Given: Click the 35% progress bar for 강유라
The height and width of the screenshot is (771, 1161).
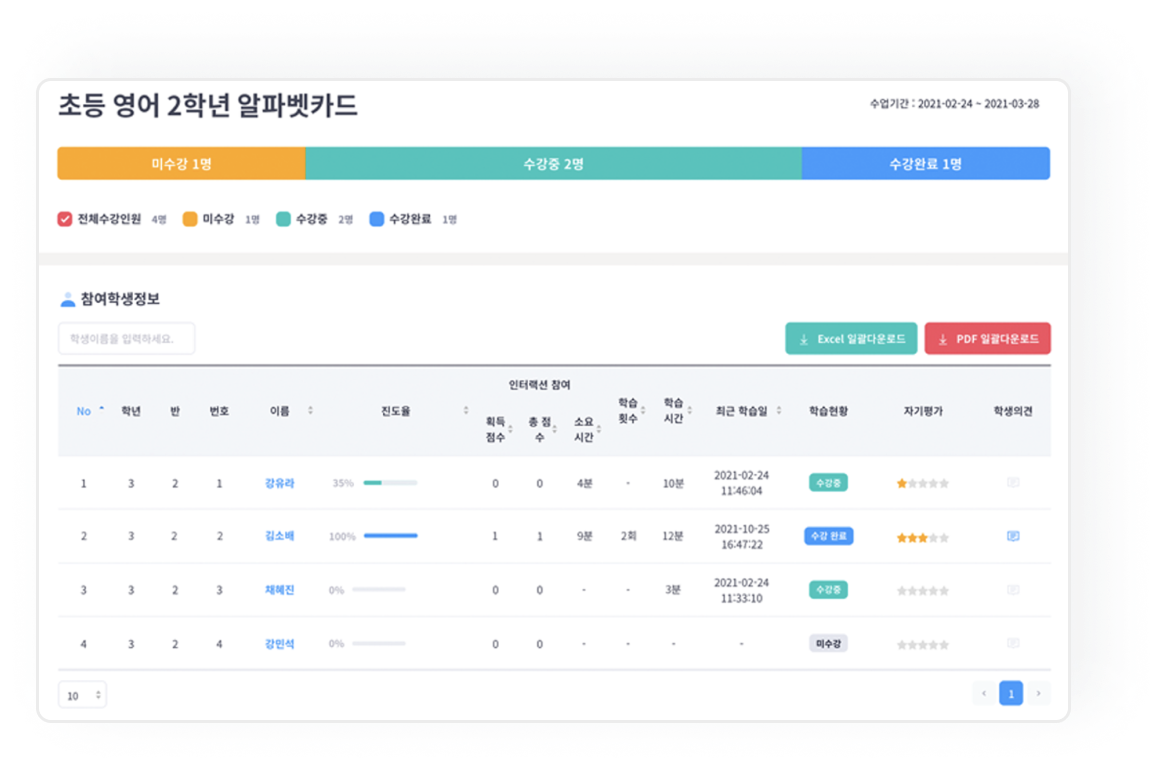Looking at the screenshot, I should (x=390, y=483).
